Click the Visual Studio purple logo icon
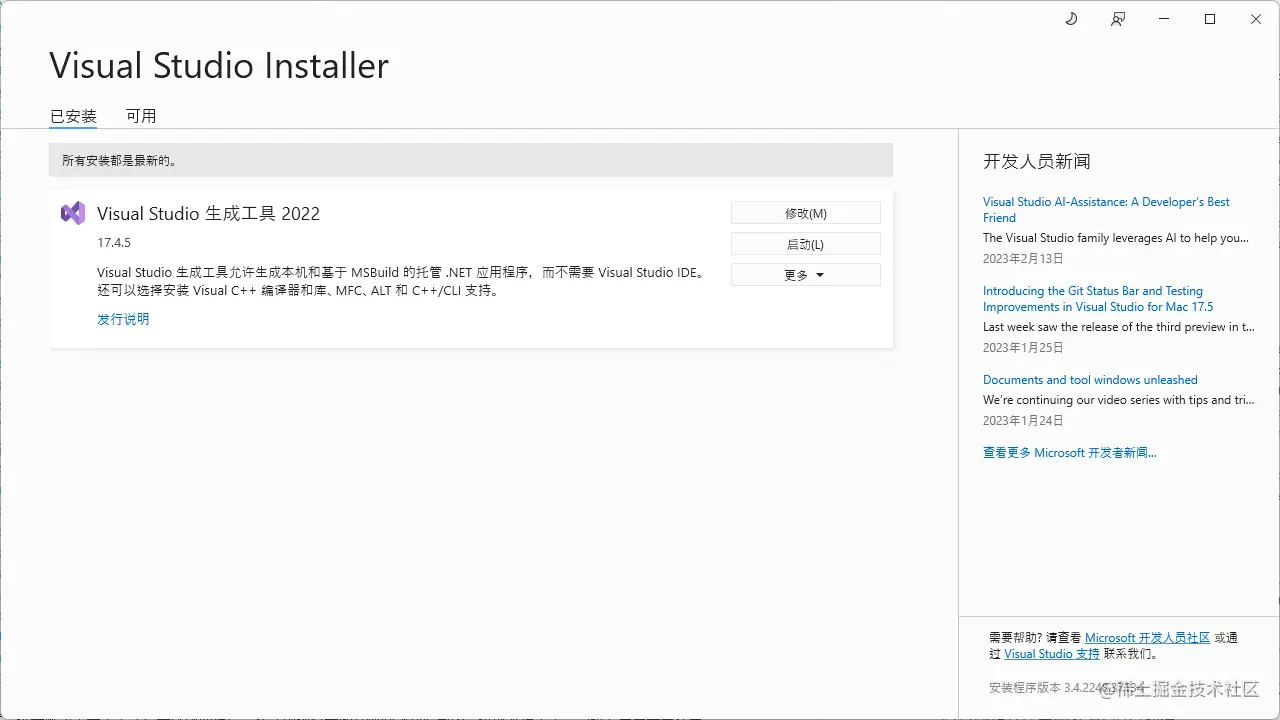The height and width of the screenshot is (720, 1280). [73, 213]
